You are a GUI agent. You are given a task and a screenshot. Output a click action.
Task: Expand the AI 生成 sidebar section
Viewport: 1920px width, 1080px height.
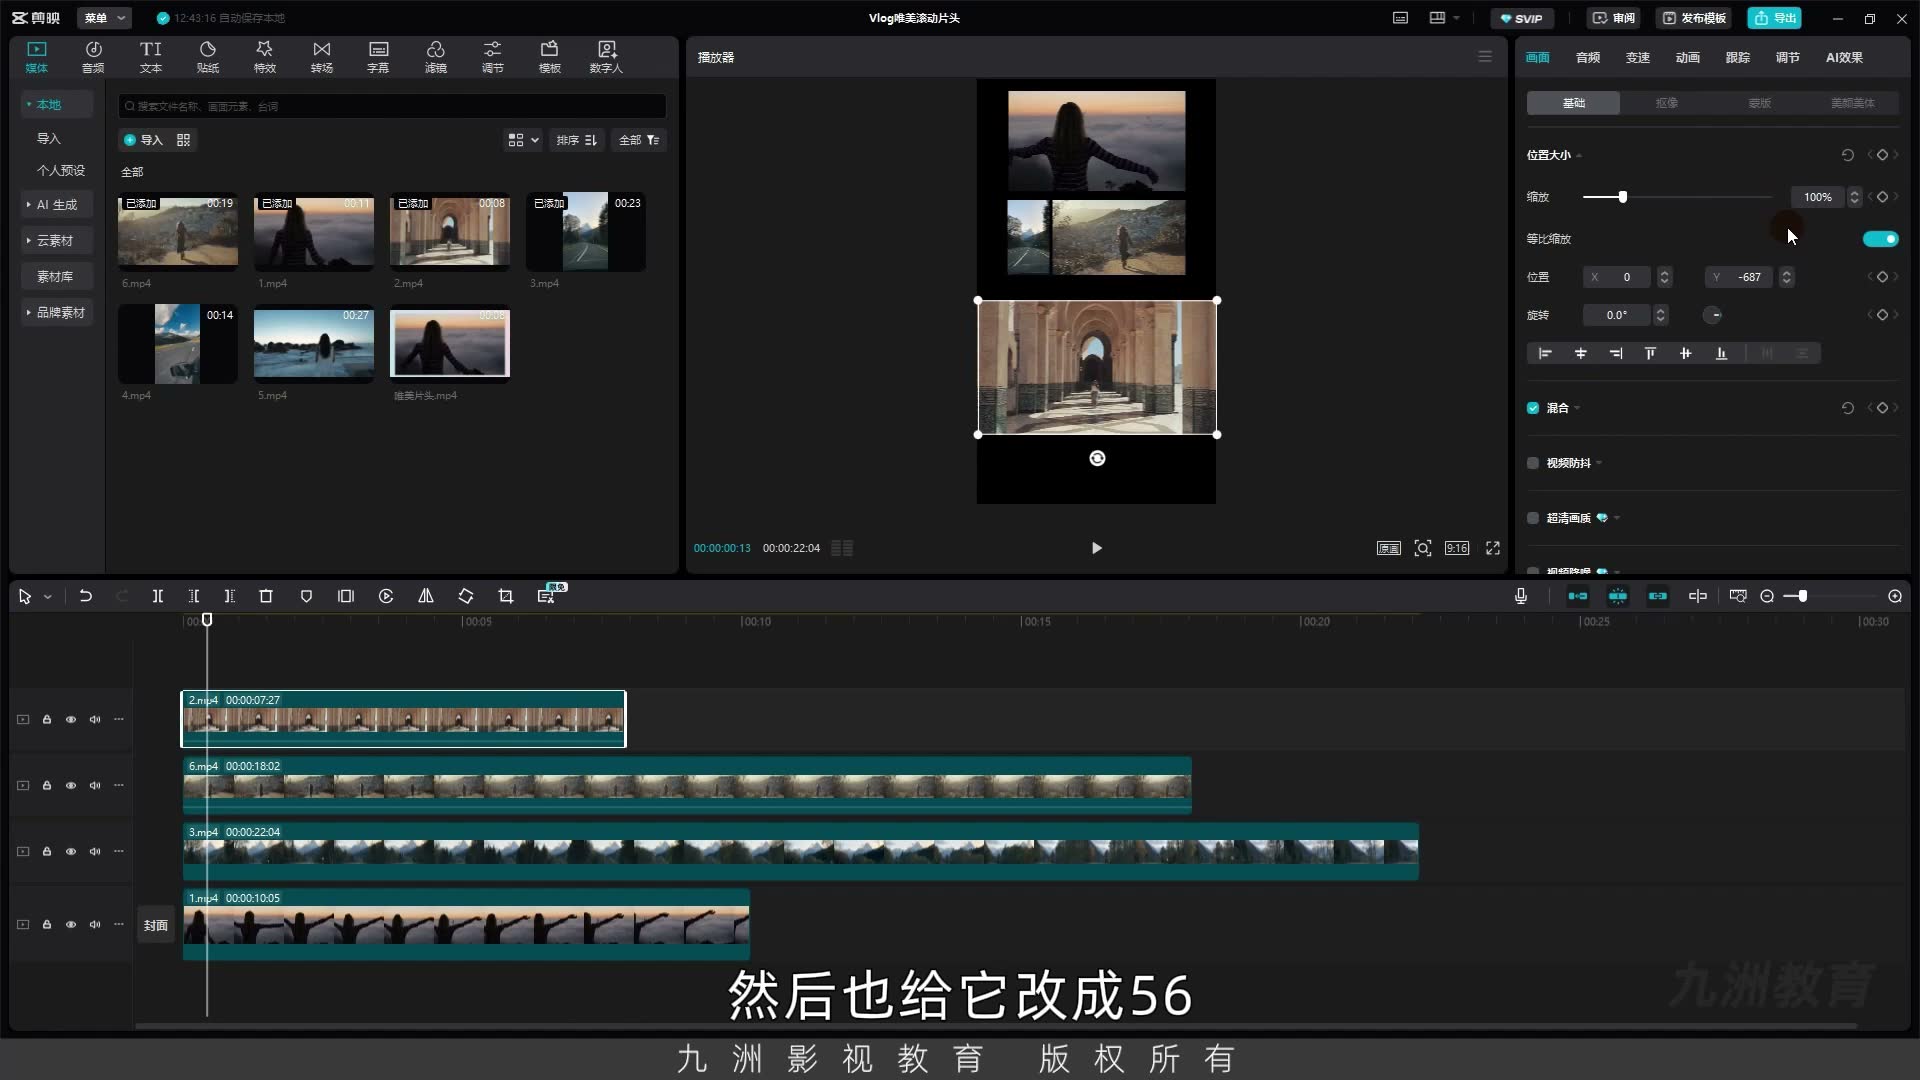tap(57, 204)
